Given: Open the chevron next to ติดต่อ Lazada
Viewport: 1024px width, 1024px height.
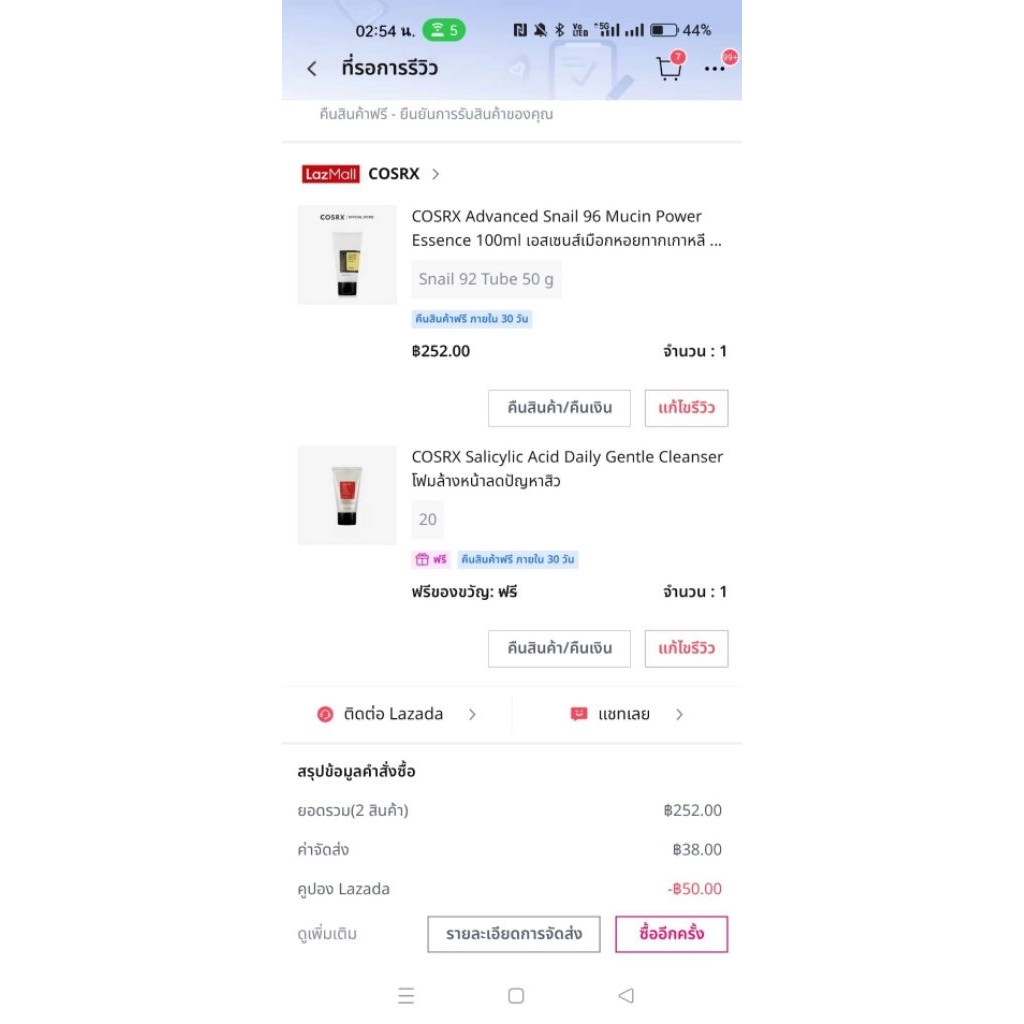Looking at the screenshot, I should tap(472, 714).
